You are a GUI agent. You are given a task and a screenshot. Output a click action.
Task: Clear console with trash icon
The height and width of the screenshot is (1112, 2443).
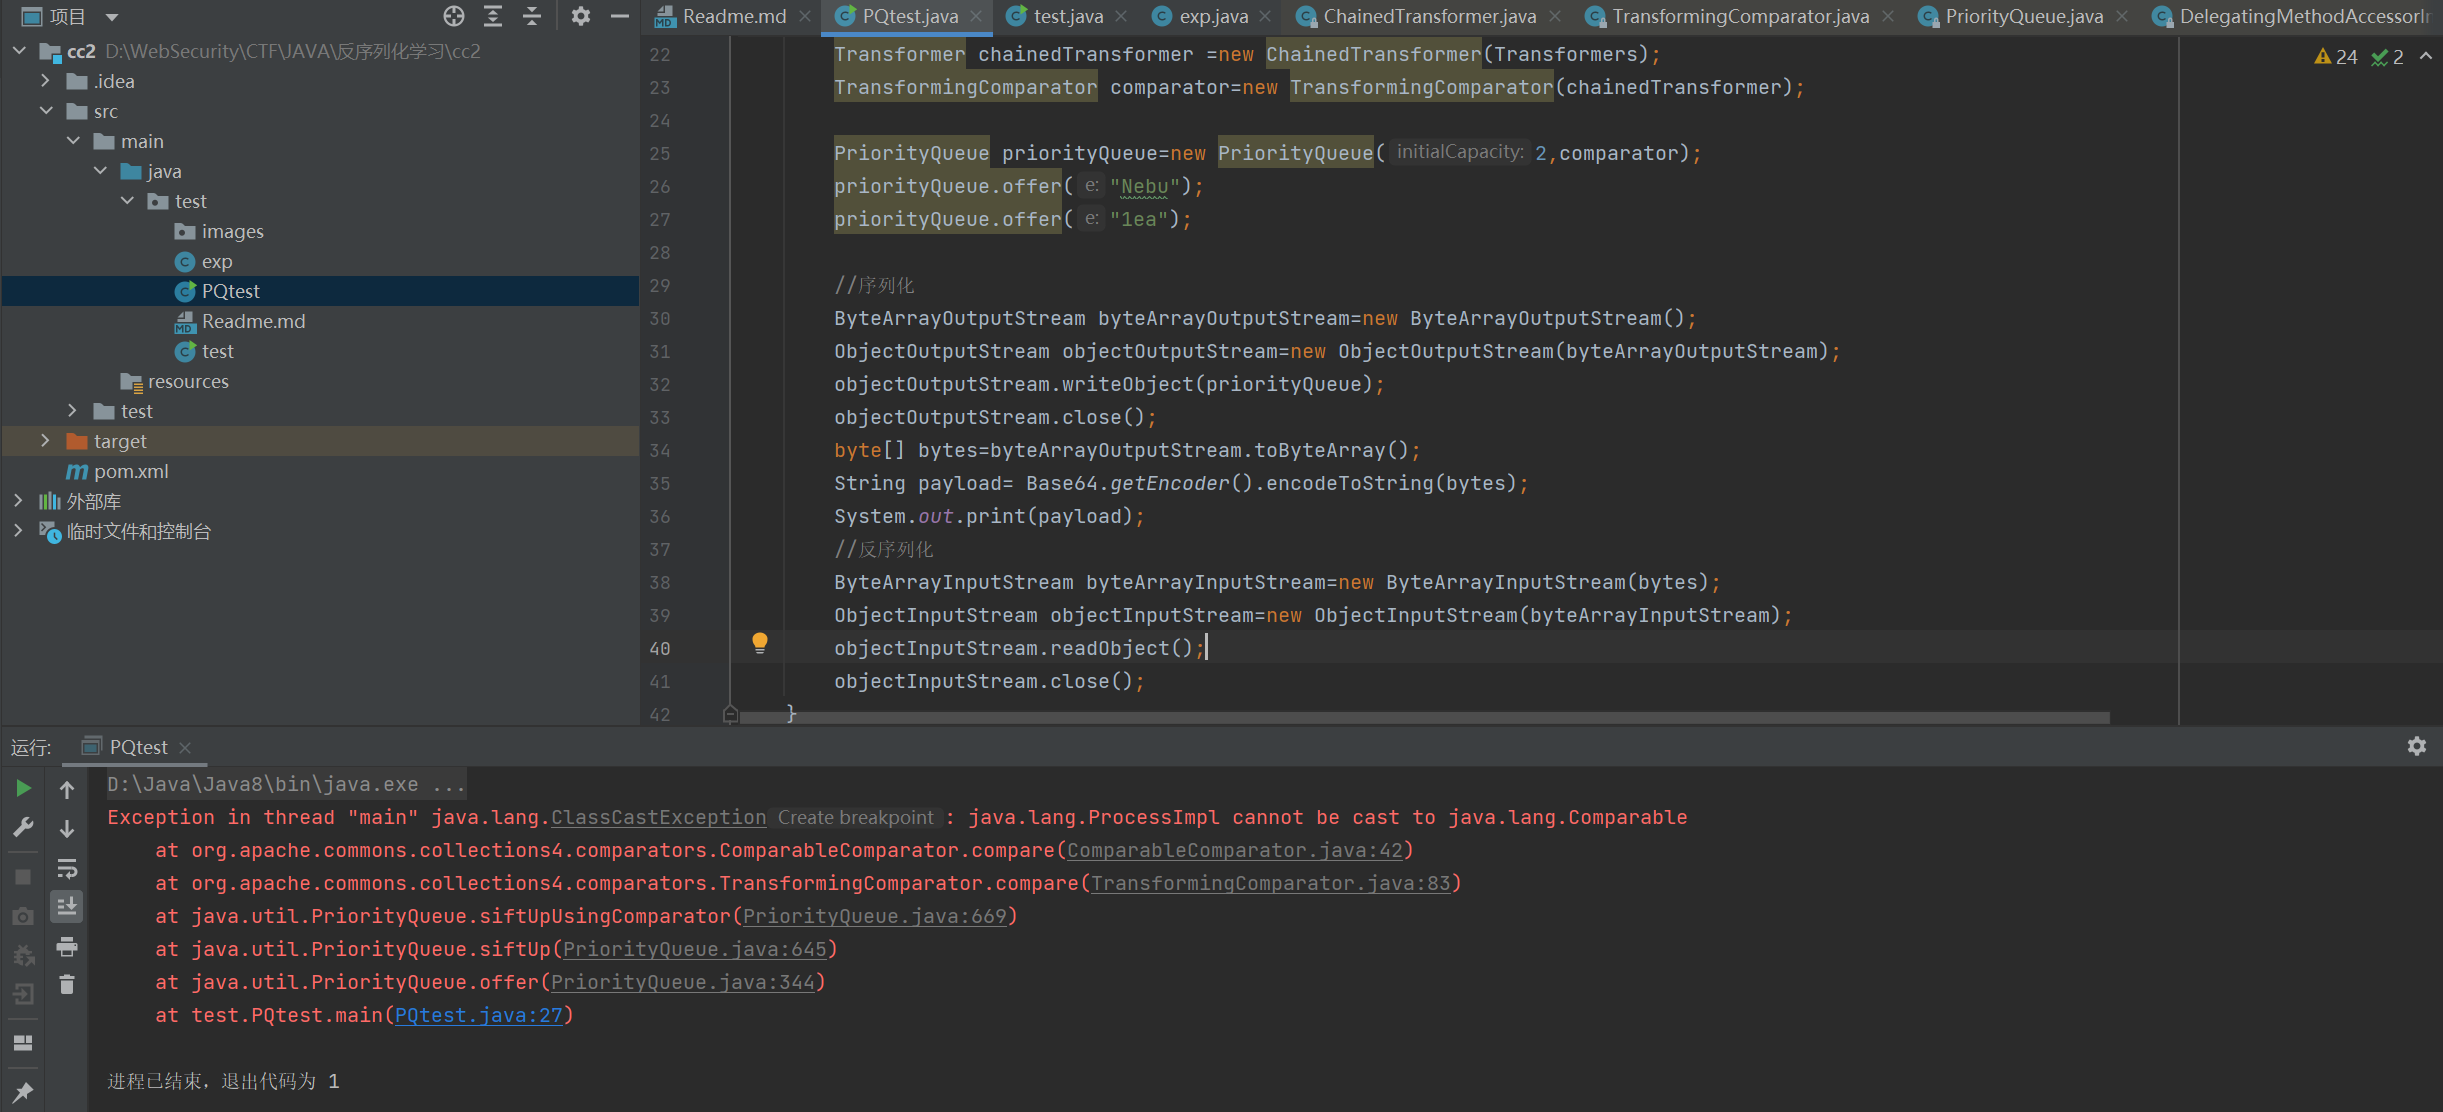point(67,985)
